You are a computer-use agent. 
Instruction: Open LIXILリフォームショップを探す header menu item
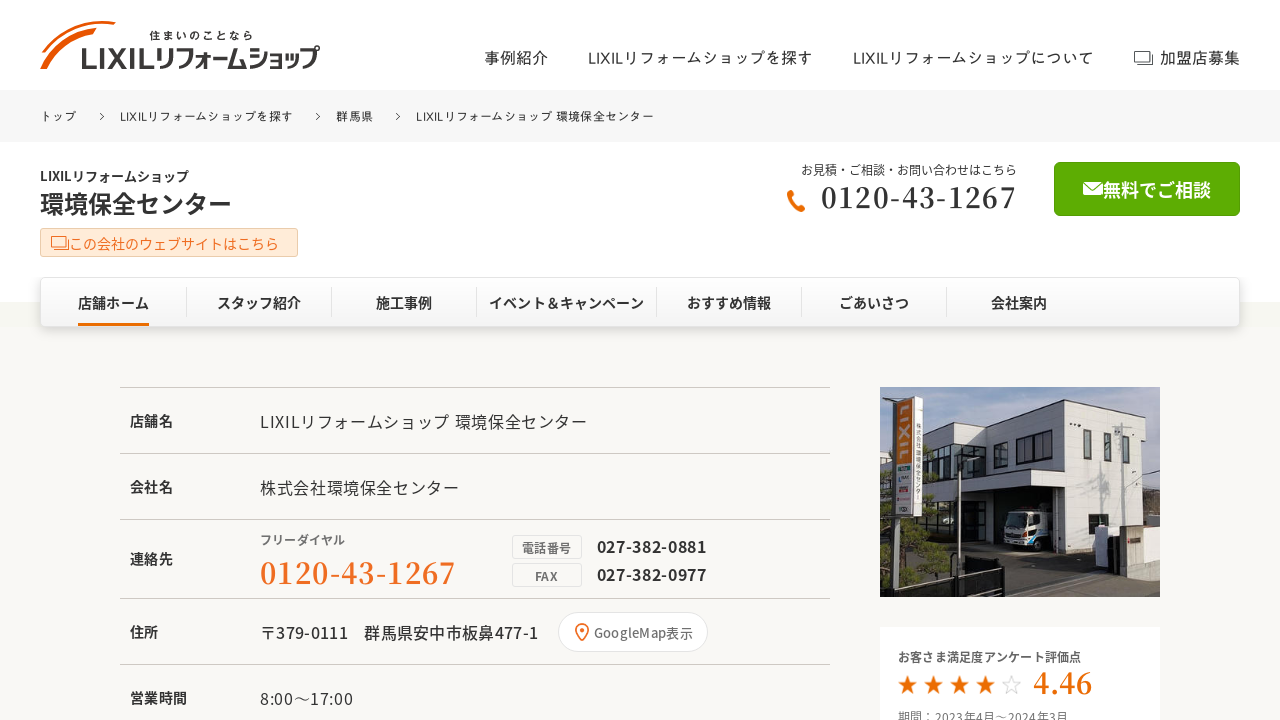coord(700,58)
